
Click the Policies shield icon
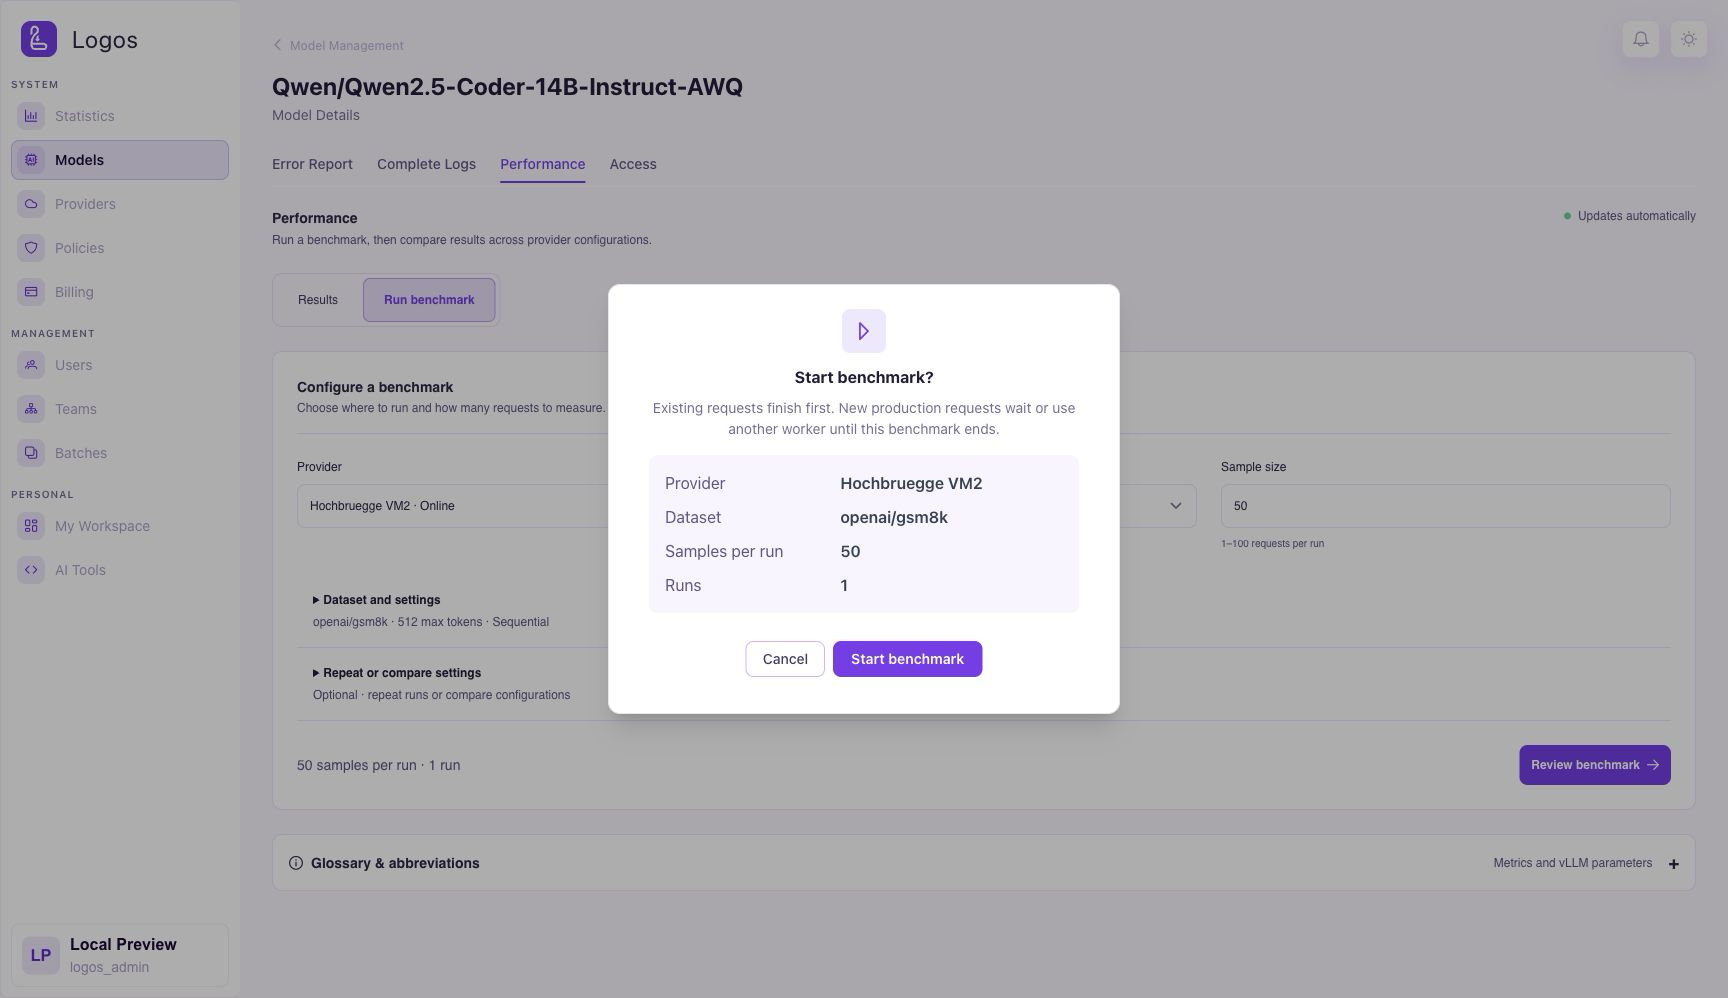(x=31, y=248)
